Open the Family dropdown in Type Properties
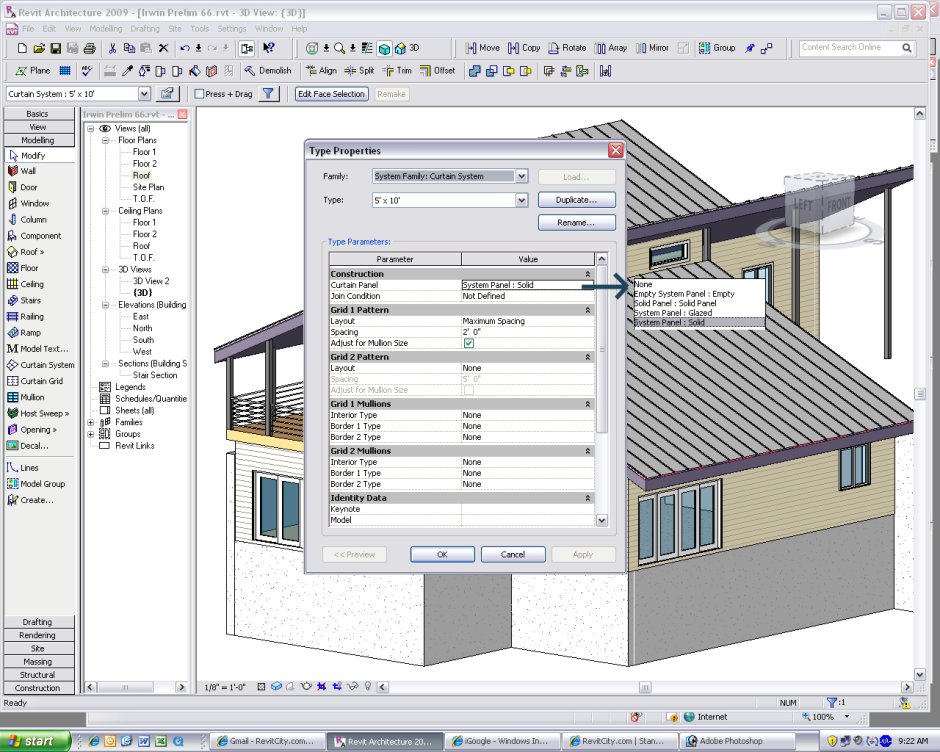The width and height of the screenshot is (940, 752). pos(522,176)
